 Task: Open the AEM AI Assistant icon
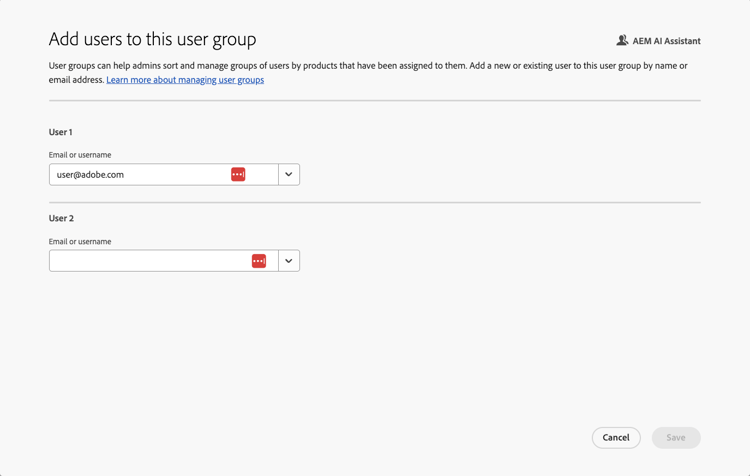[622, 41]
